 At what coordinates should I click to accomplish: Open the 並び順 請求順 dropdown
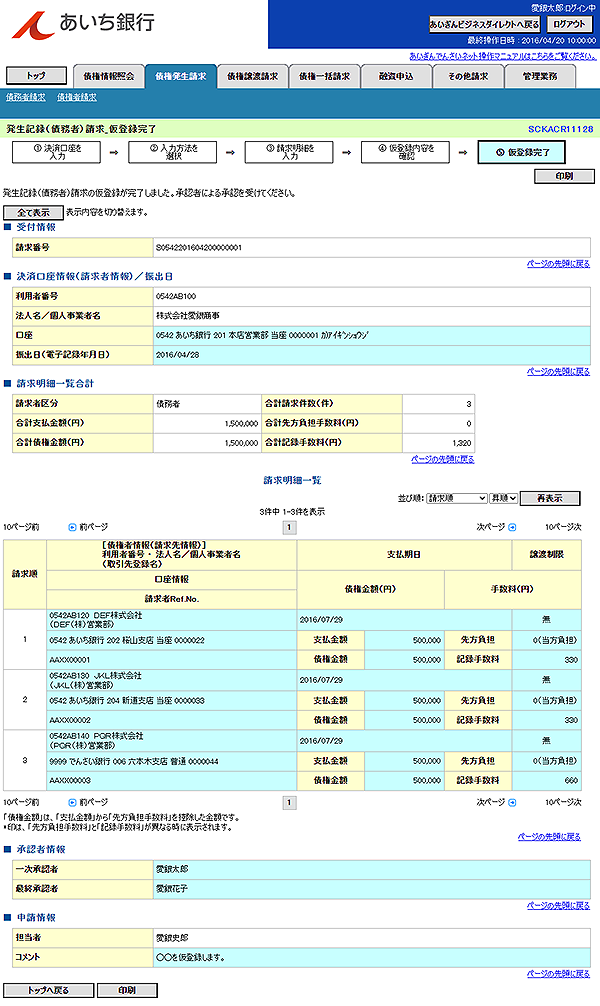tap(457, 499)
